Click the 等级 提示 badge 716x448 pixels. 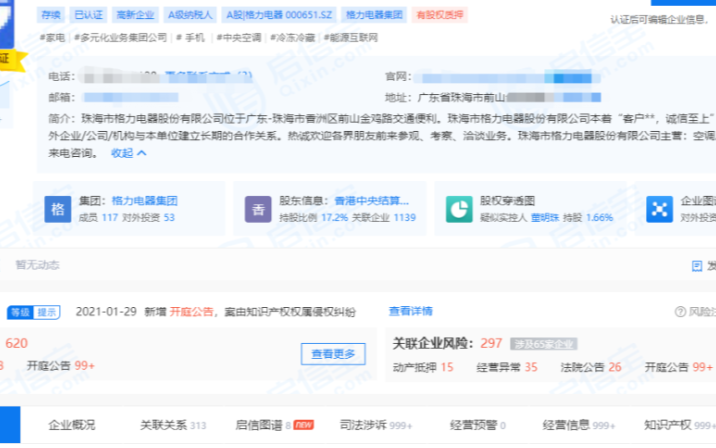[x=33, y=312]
